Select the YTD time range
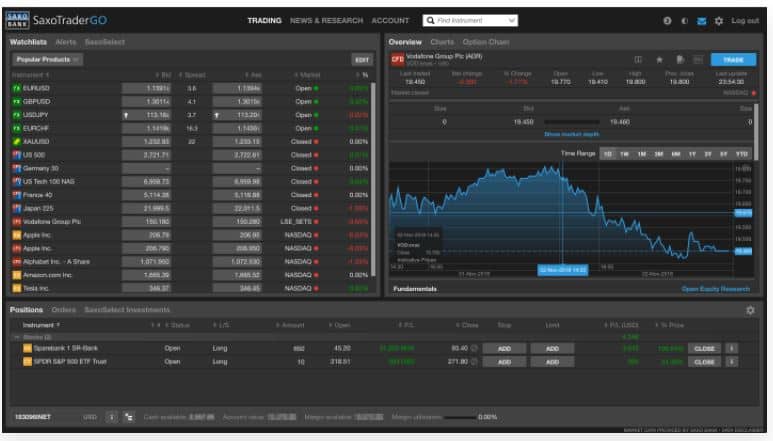The height and width of the screenshot is (441, 773). (741, 154)
